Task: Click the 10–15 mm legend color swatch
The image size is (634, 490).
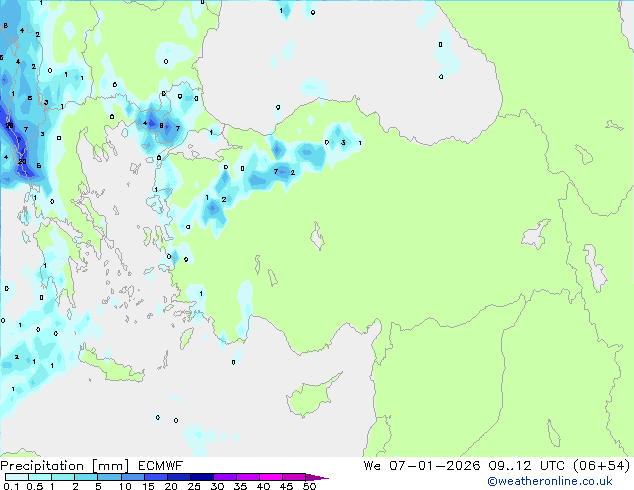Action: click(132, 477)
